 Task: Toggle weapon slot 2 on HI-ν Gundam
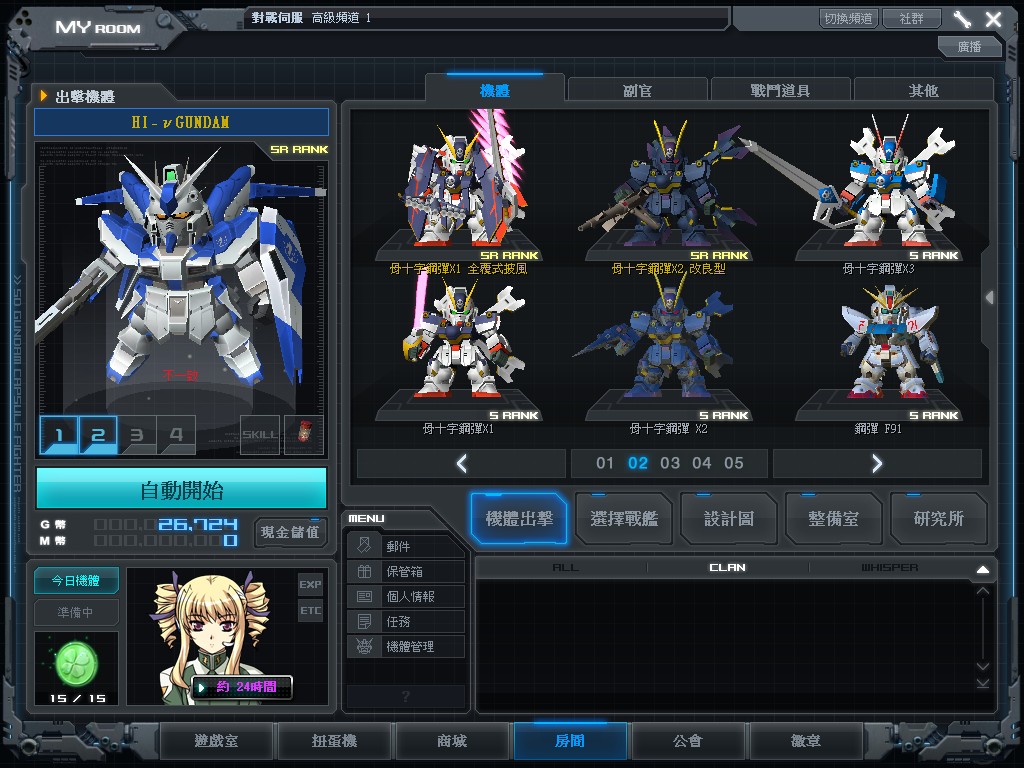(98, 435)
